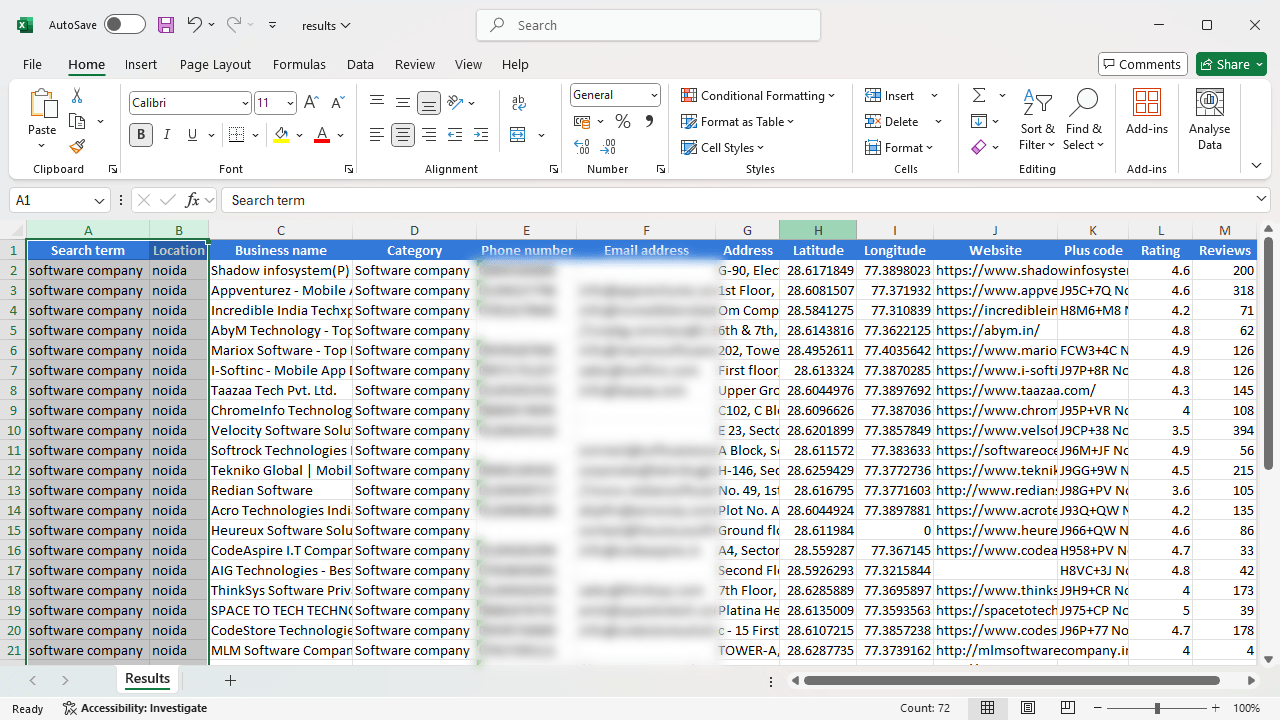This screenshot has height=720, width=1280.
Task: Click Decrease Decimal icon
Action: pos(609,147)
